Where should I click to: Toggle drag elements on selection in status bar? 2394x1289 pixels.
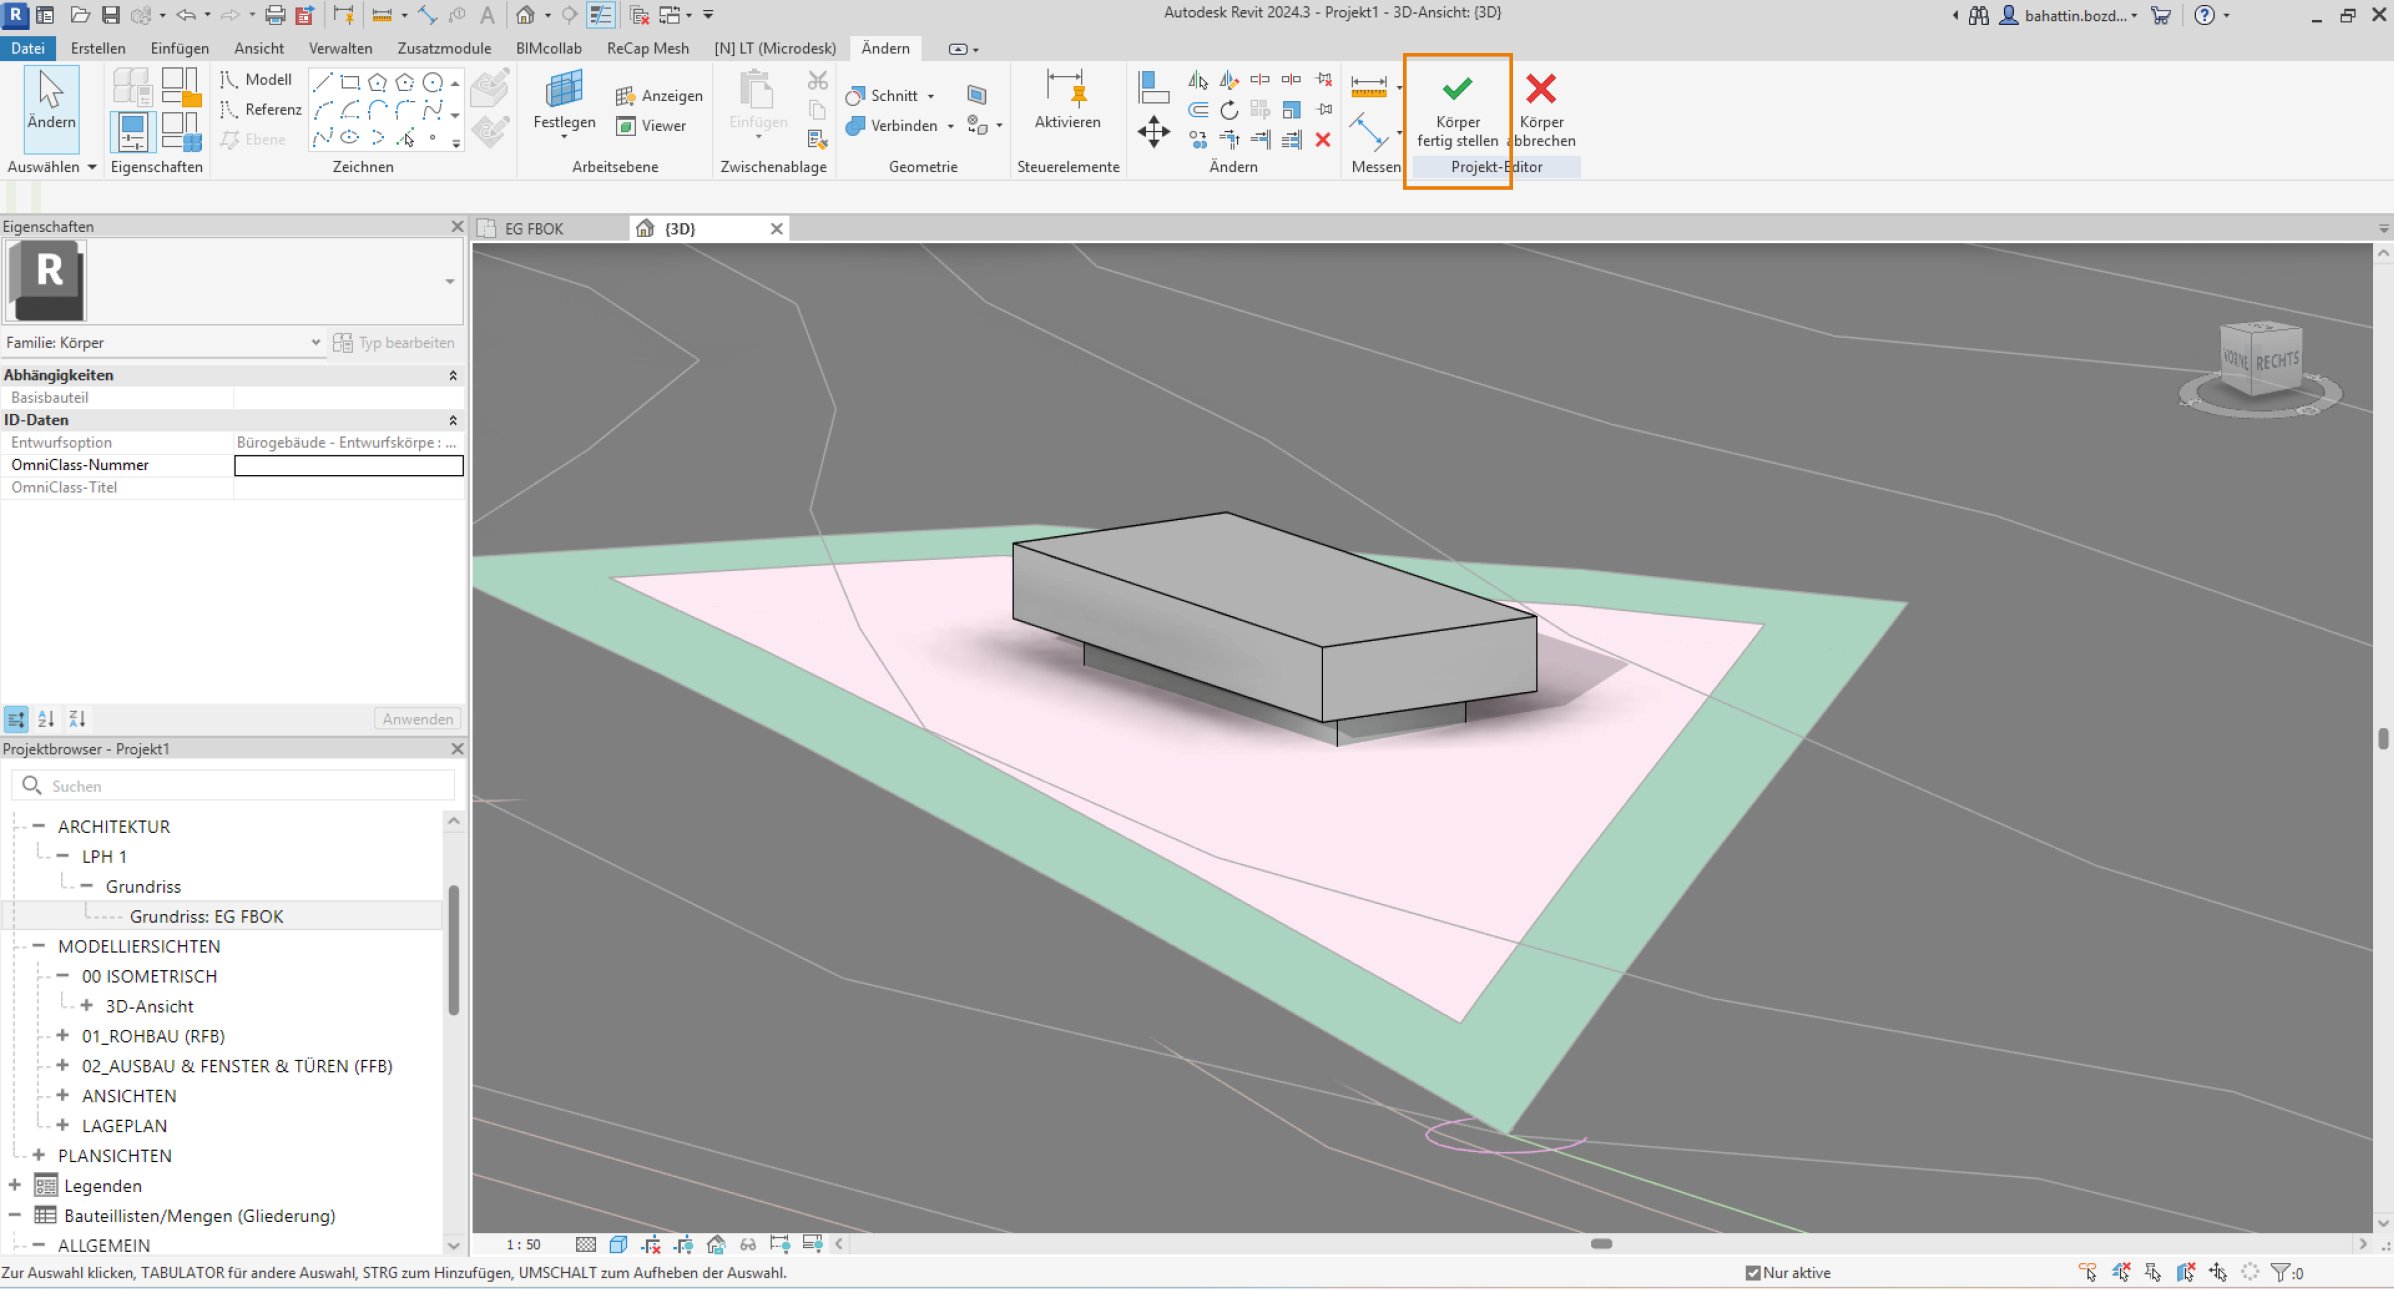click(x=2218, y=1272)
